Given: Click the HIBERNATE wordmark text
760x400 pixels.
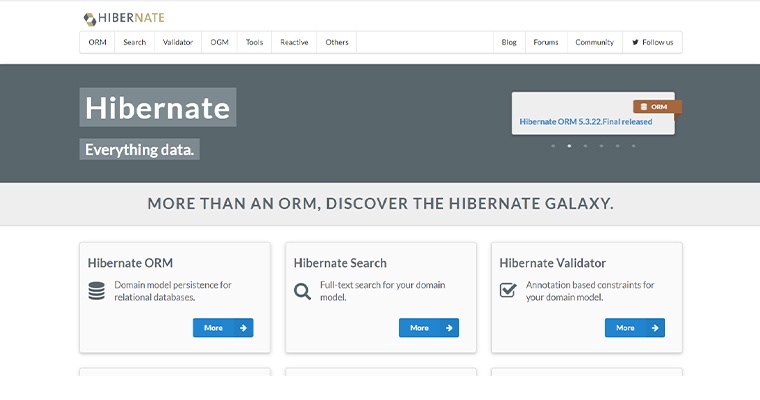Looking at the screenshot, I should click(x=131, y=18).
